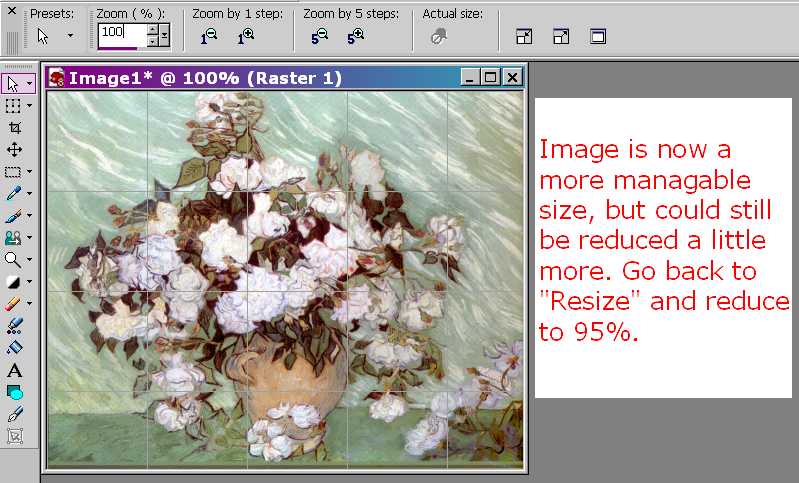
Task: Close the Tool Options palette
Action: tap(12, 10)
